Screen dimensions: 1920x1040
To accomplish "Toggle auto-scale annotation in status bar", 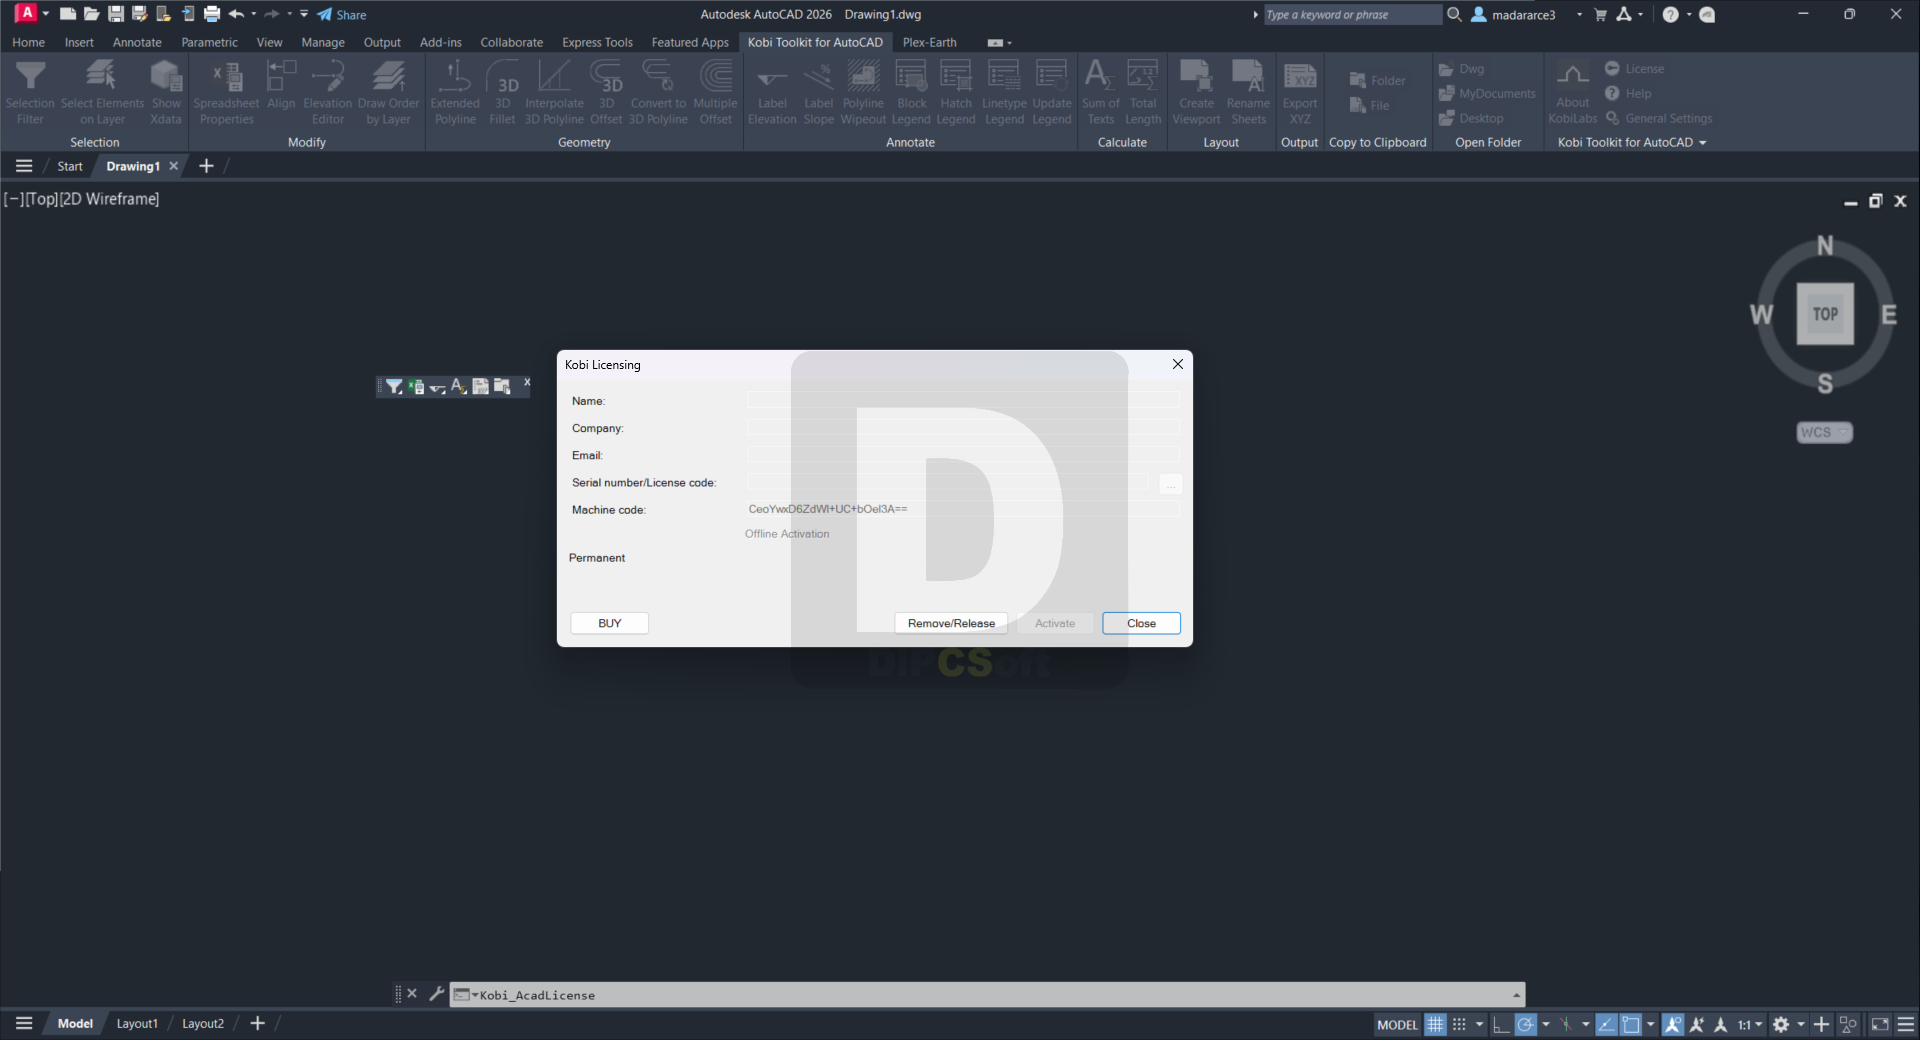I will [x=1697, y=1024].
